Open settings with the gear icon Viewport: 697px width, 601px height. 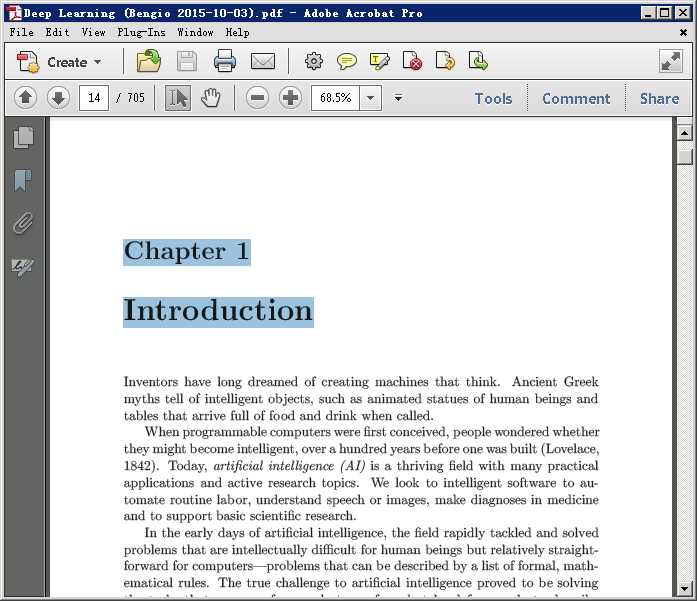coord(314,61)
